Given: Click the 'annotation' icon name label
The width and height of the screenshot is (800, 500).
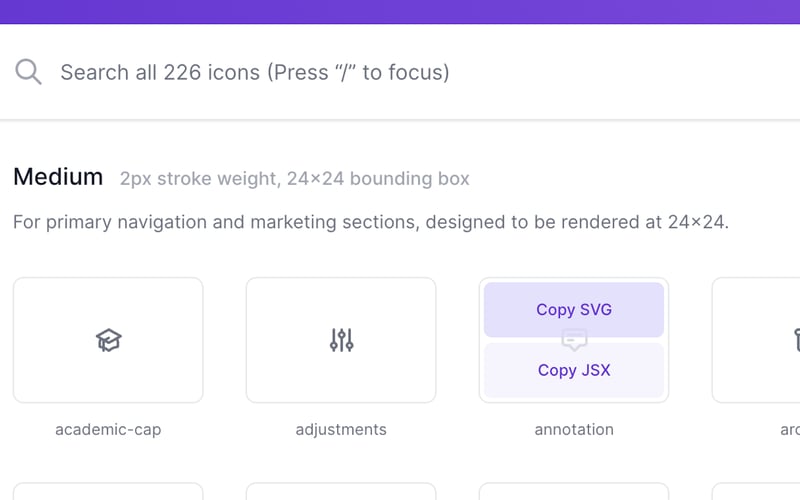Looking at the screenshot, I should click(x=574, y=430).
